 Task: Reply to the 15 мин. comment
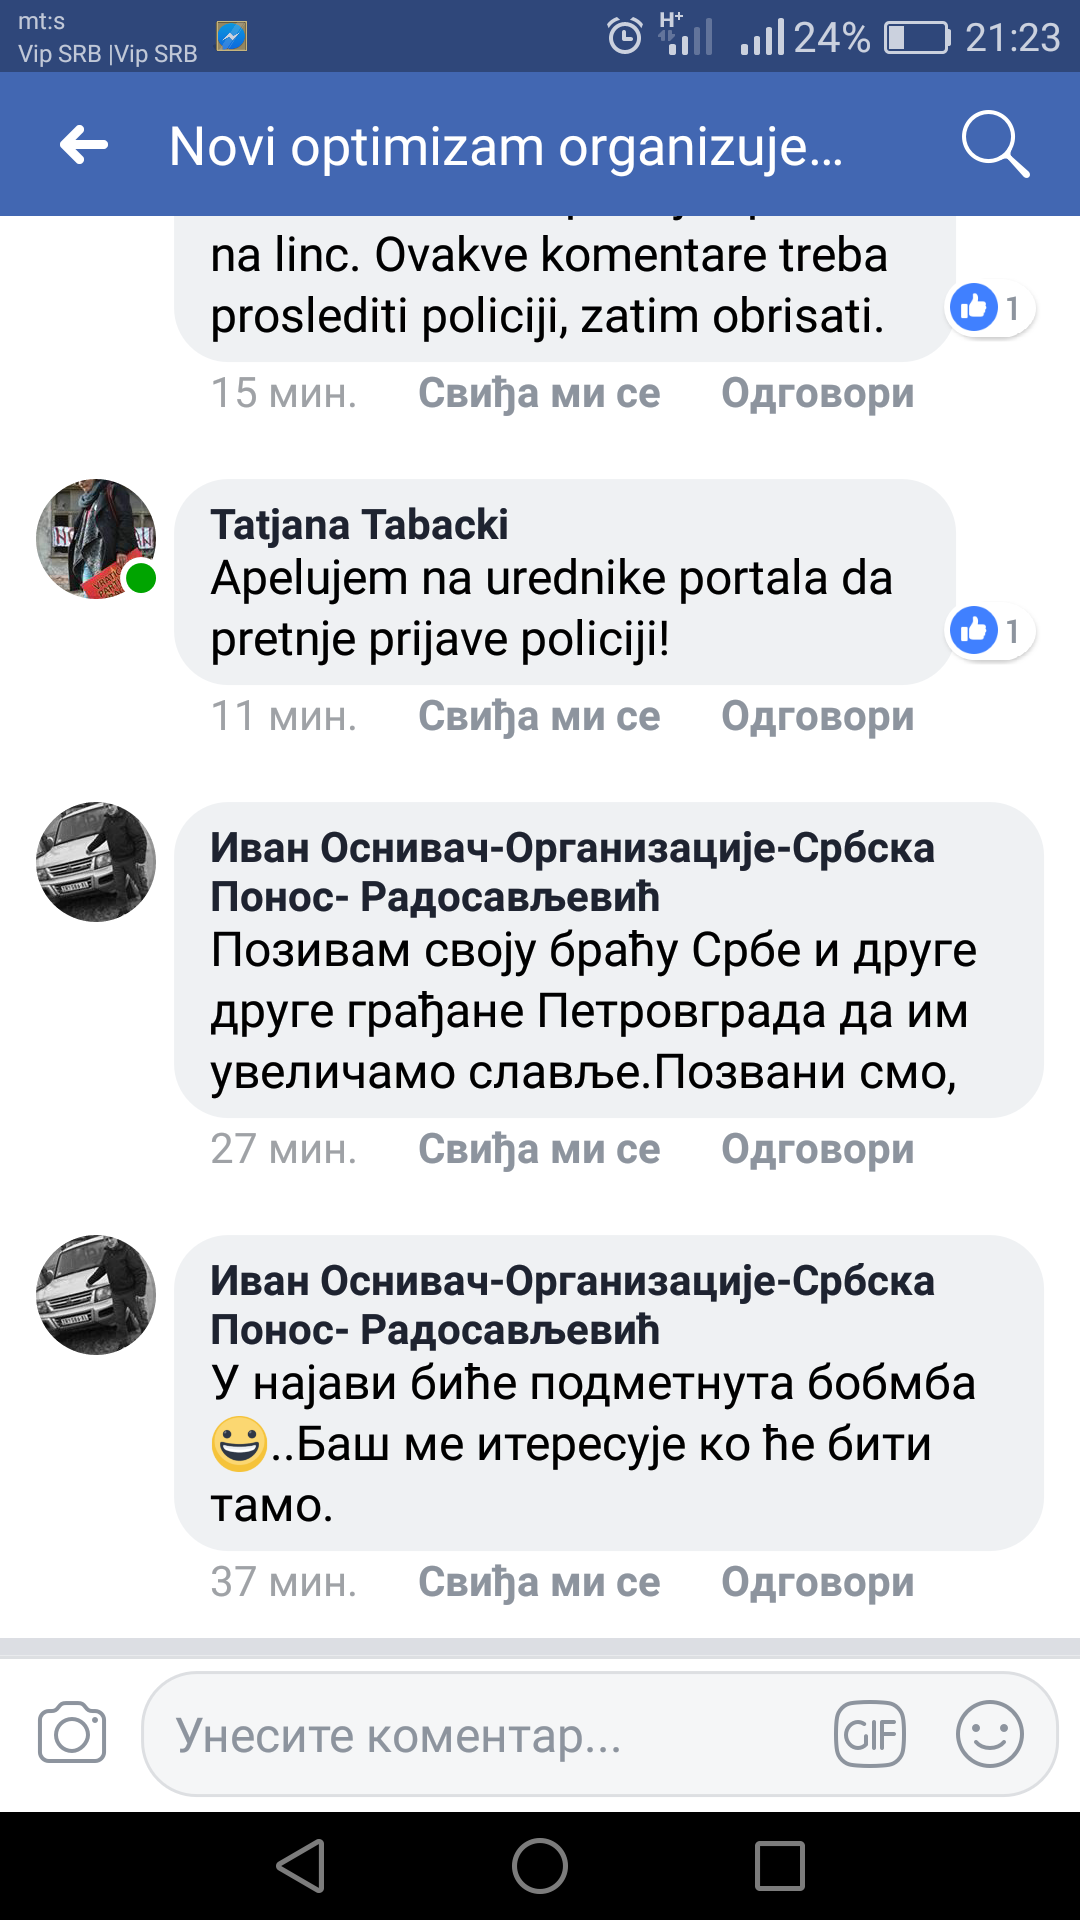(817, 393)
